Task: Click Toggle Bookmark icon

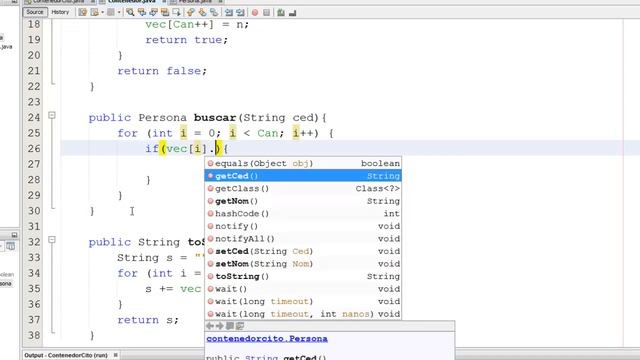Action: (213, 13)
